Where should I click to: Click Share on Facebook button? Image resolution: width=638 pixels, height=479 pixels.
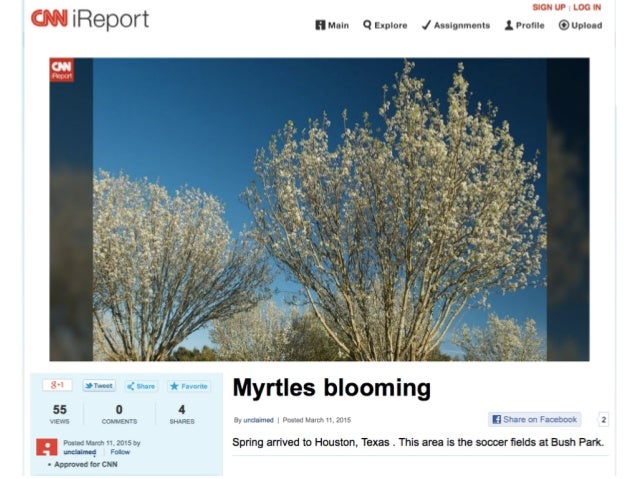point(535,419)
